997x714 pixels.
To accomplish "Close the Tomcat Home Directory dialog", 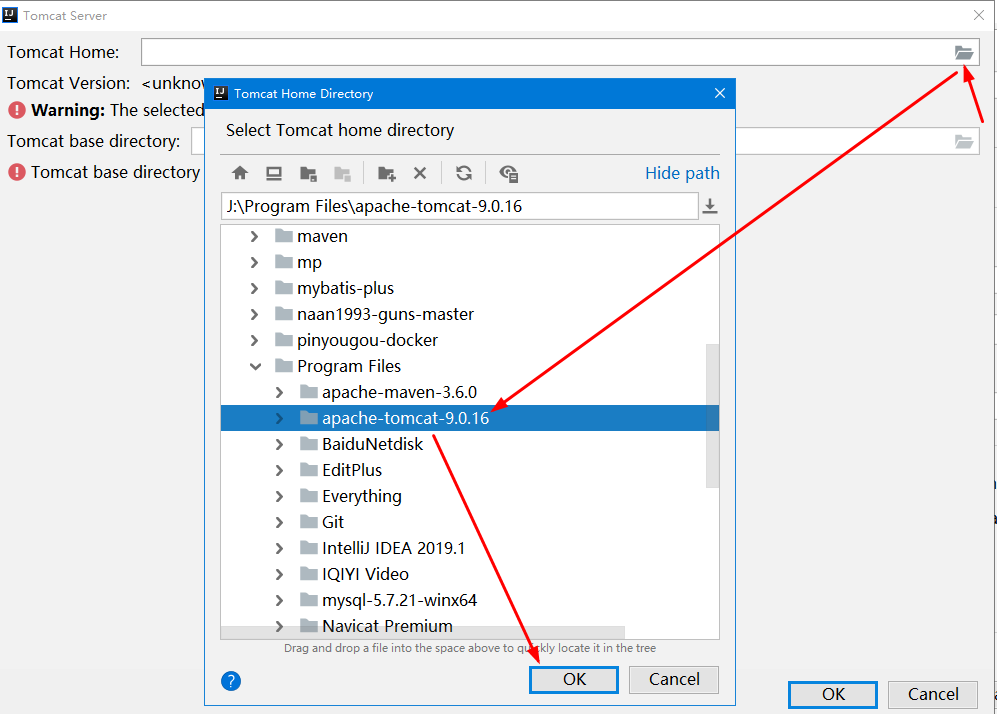I will click(720, 93).
